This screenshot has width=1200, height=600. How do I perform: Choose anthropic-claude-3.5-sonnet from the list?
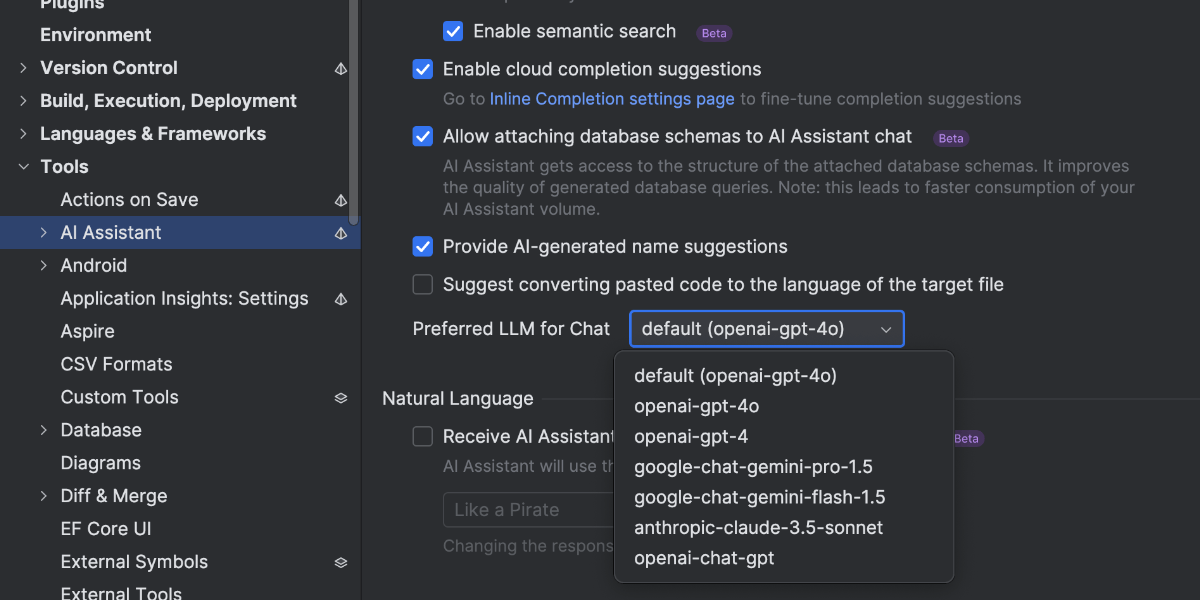point(758,527)
